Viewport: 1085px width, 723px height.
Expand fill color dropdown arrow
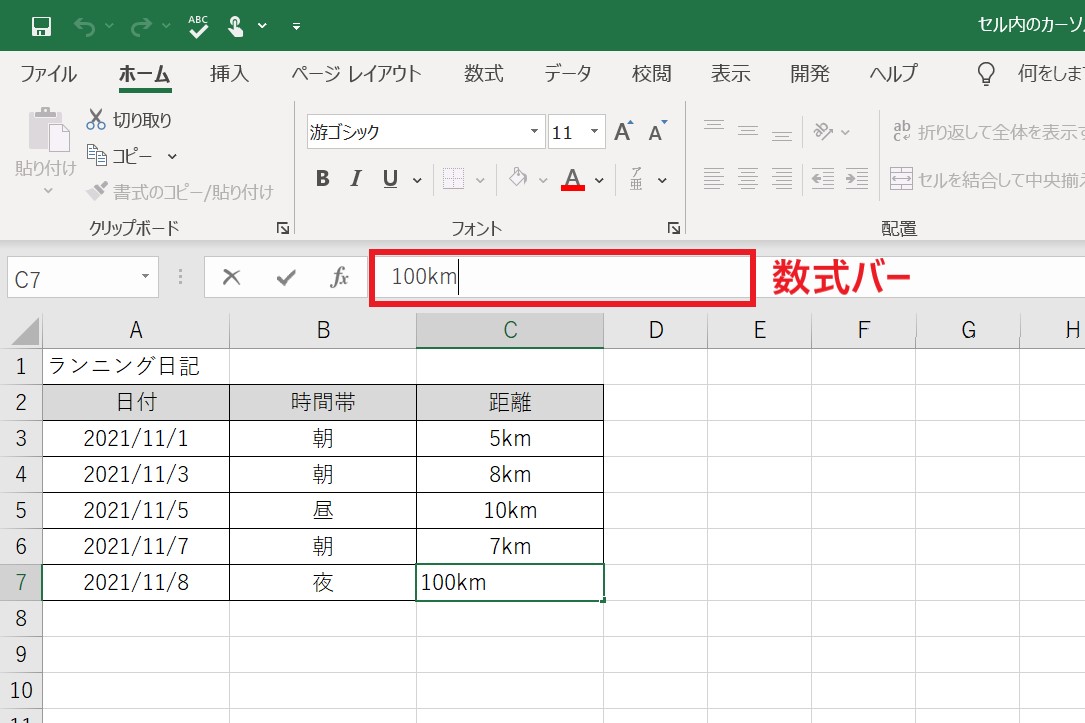coord(543,181)
